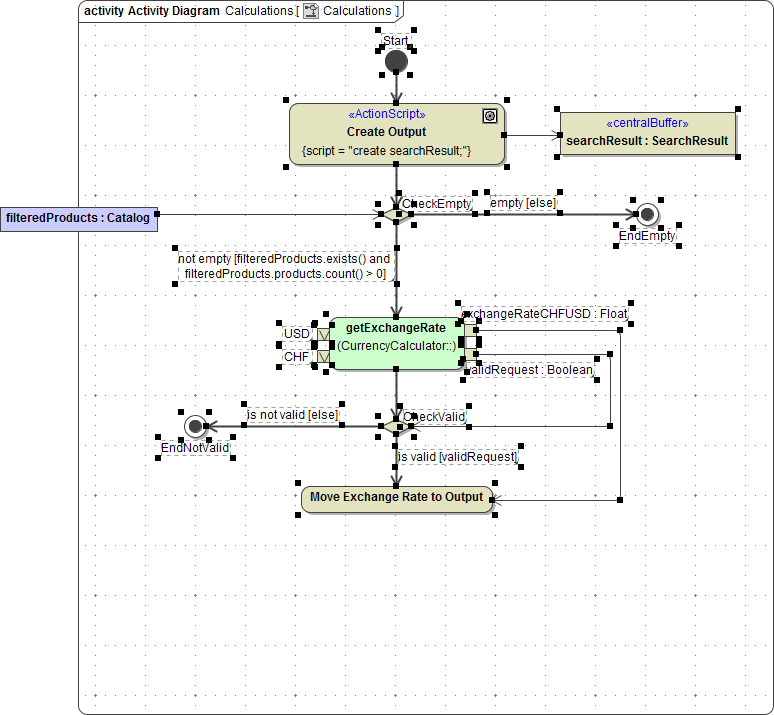Image resolution: width=774 pixels, height=715 pixels.
Task: Select the USD input pin
Action: click(323, 334)
